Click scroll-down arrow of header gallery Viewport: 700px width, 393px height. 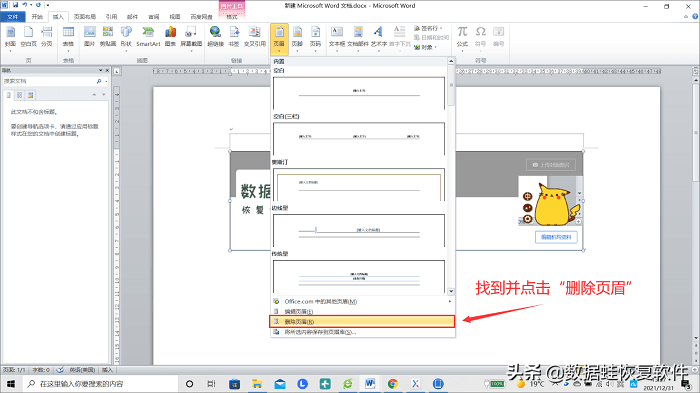click(451, 291)
